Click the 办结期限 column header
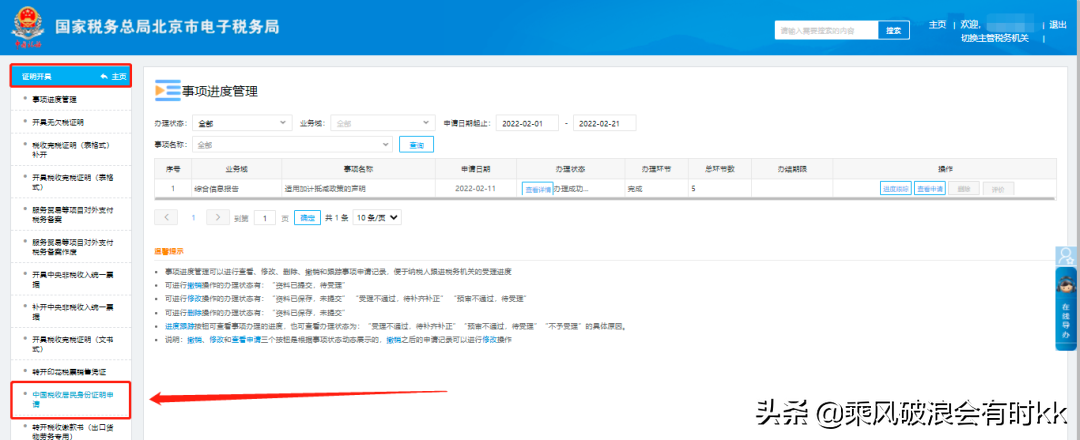This screenshot has height=440, width=1080. point(792,169)
